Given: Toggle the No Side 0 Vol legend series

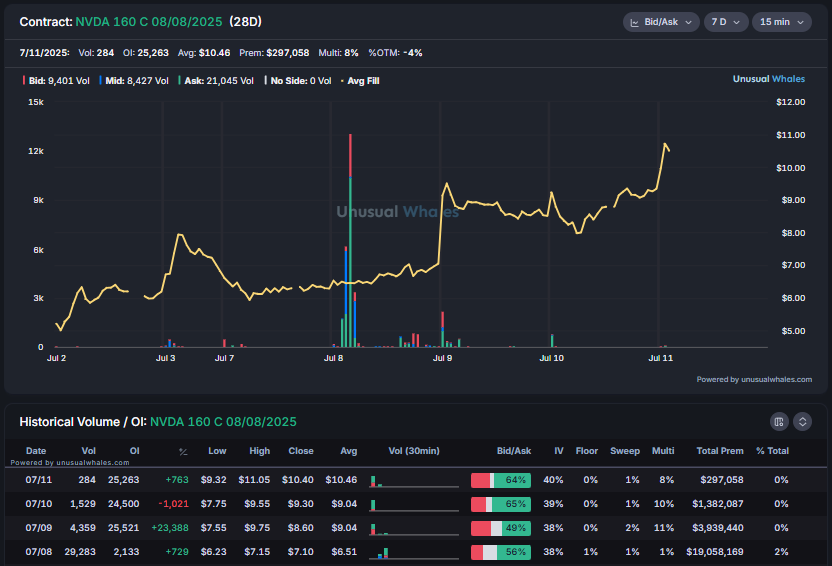Looking at the screenshot, I should click(x=298, y=81).
